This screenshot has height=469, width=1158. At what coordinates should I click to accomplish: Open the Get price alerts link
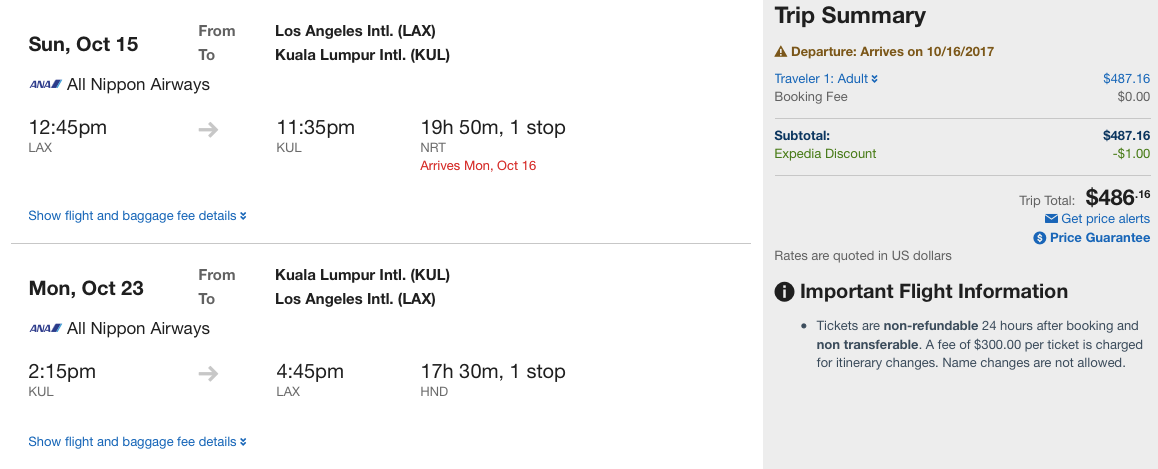tap(1105, 219)
